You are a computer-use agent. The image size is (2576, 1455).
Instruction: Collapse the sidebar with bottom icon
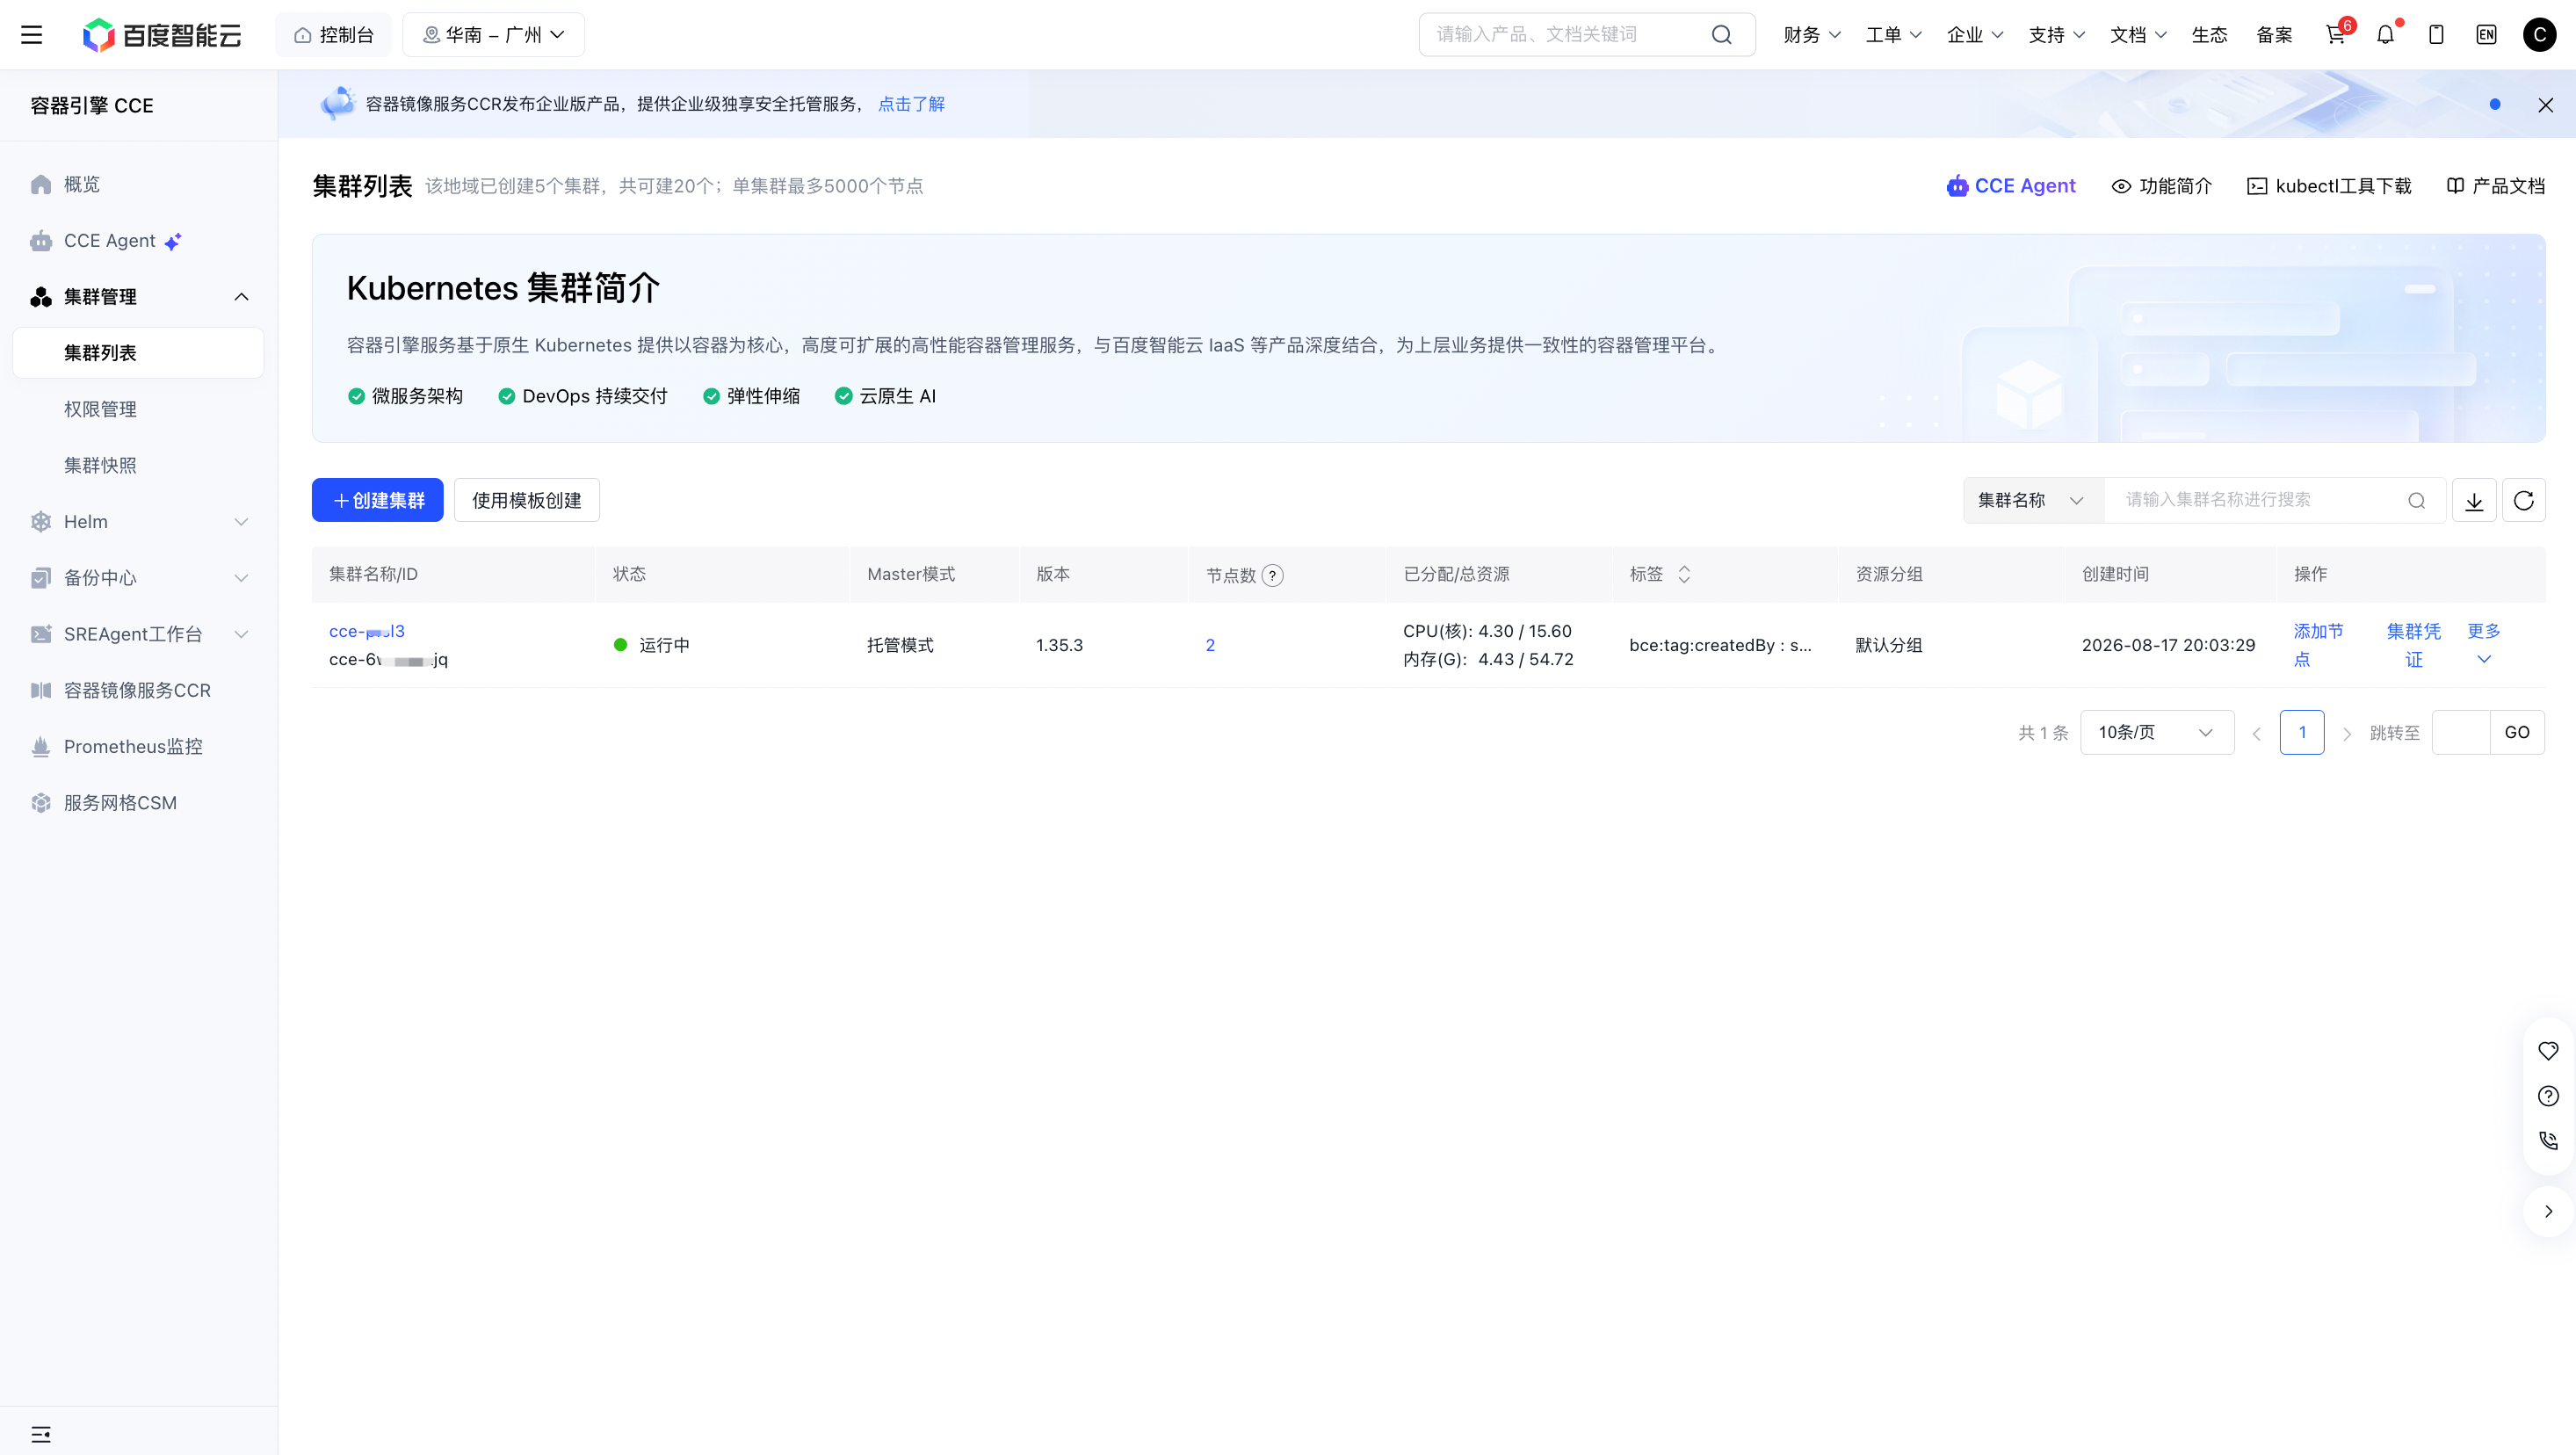pyautogui.click(x=41, y=1434)
